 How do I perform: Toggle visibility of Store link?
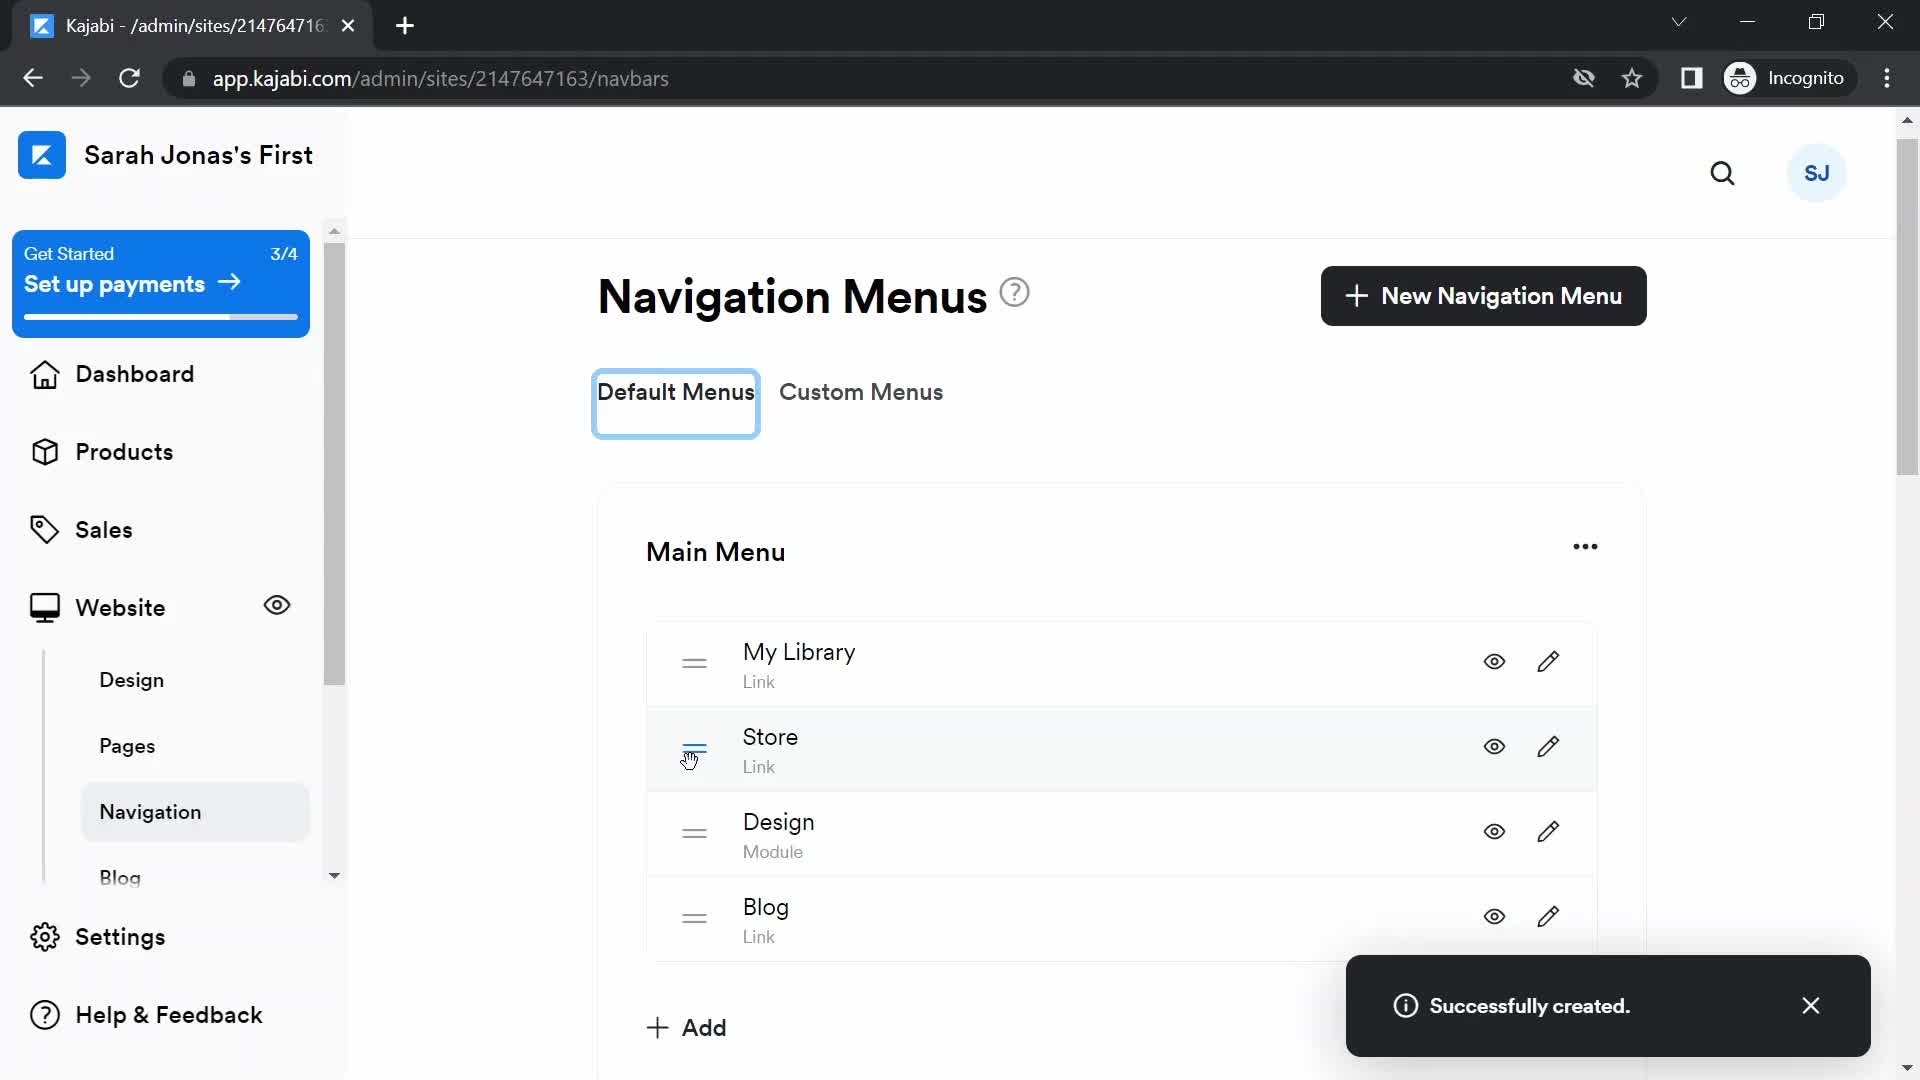tap(1494, 746)
